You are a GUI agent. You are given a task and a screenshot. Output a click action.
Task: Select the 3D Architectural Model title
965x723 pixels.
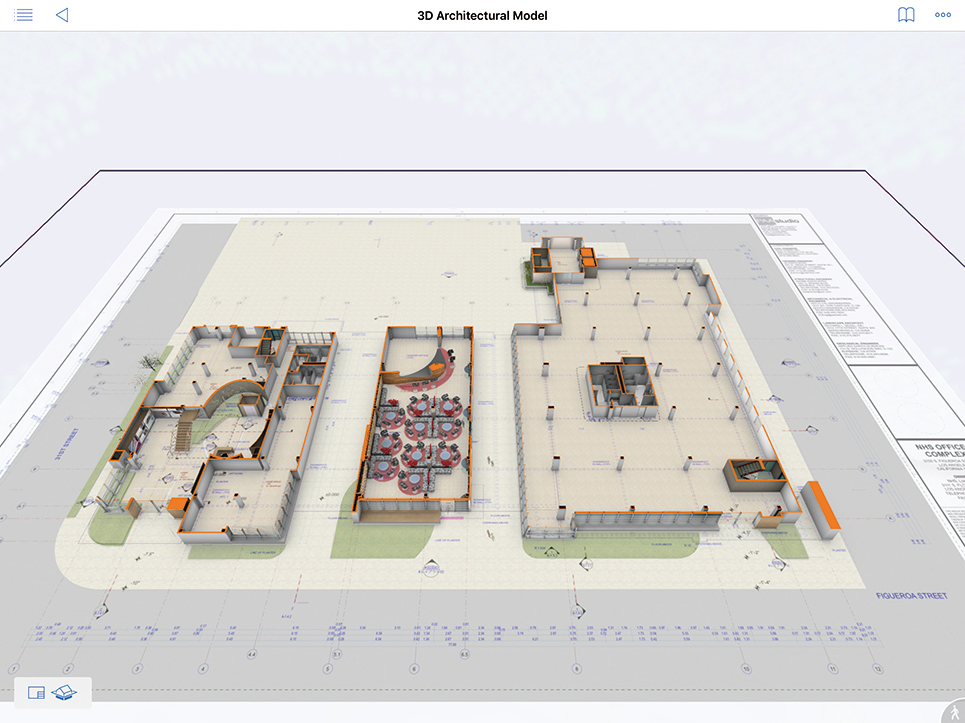pyautogui.click(x=482, y=15)
